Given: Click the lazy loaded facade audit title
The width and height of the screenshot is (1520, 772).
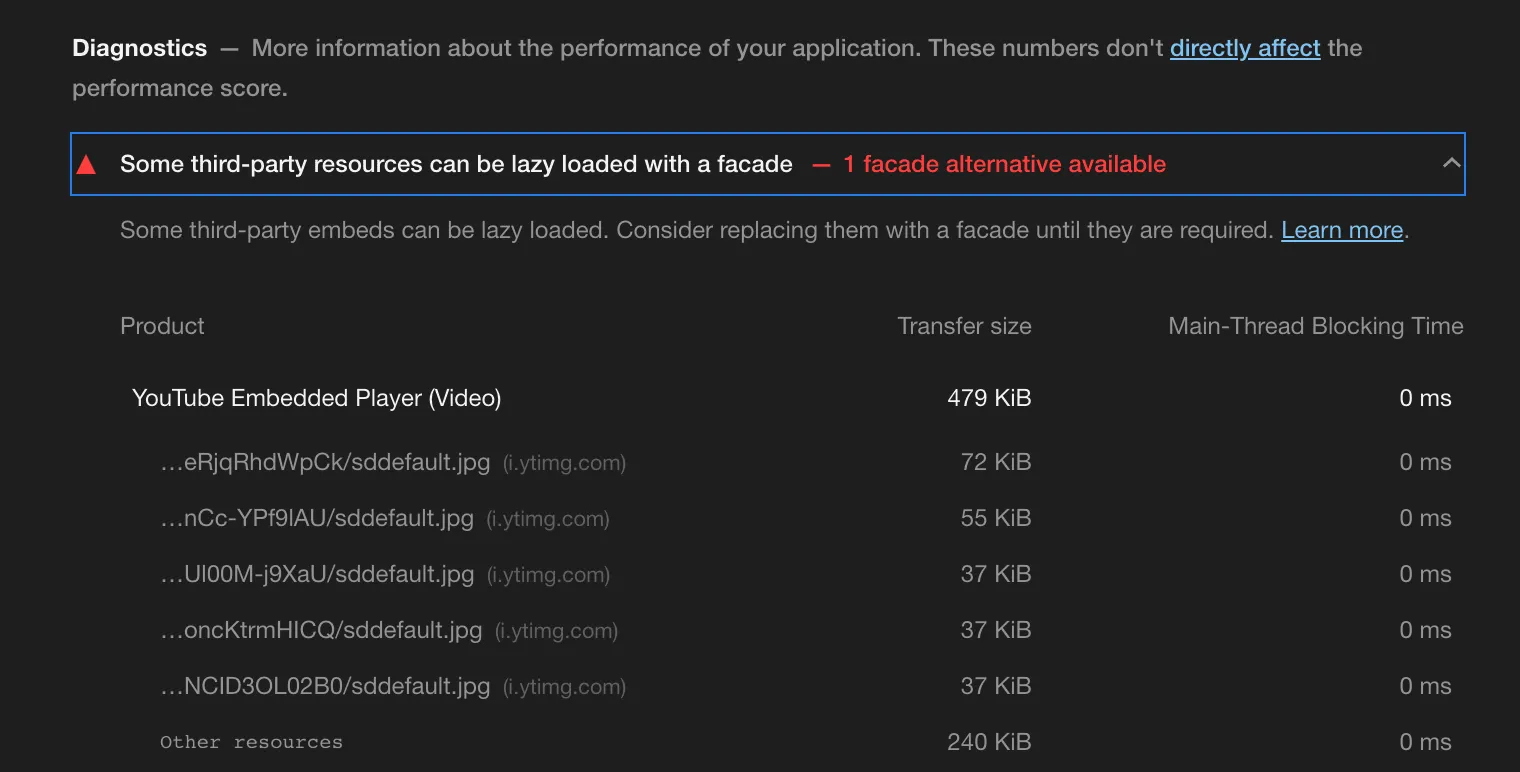Looking at the screenshot, I should (x=456, y=164).
